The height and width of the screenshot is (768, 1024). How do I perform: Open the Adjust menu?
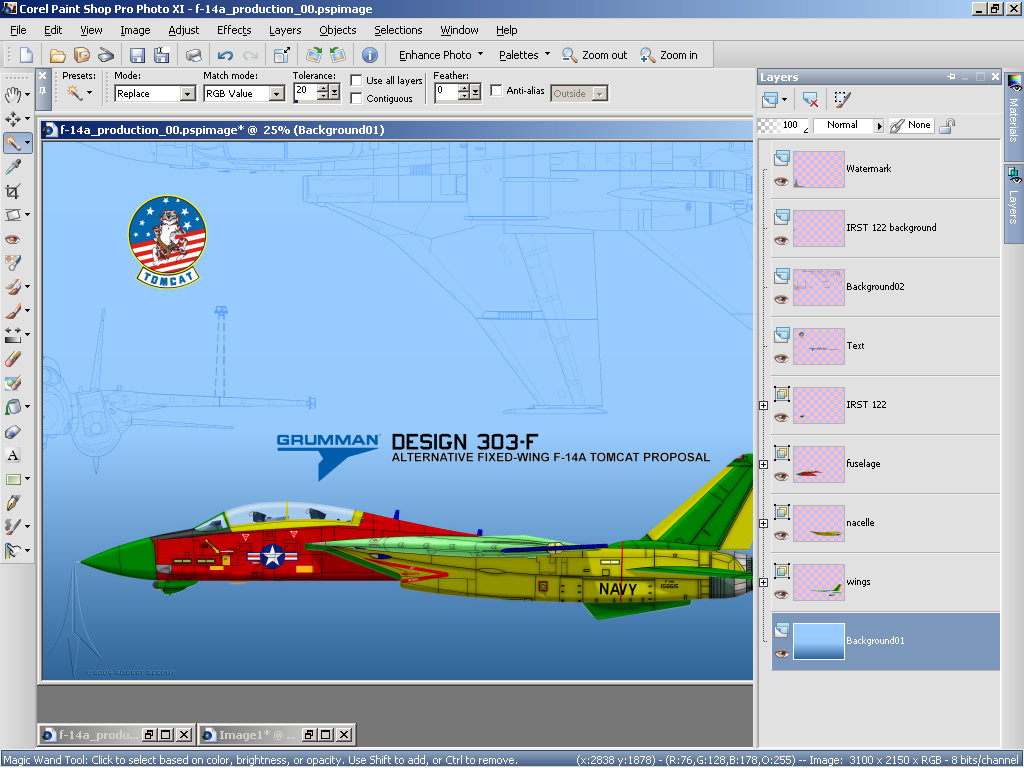(184, 30)
